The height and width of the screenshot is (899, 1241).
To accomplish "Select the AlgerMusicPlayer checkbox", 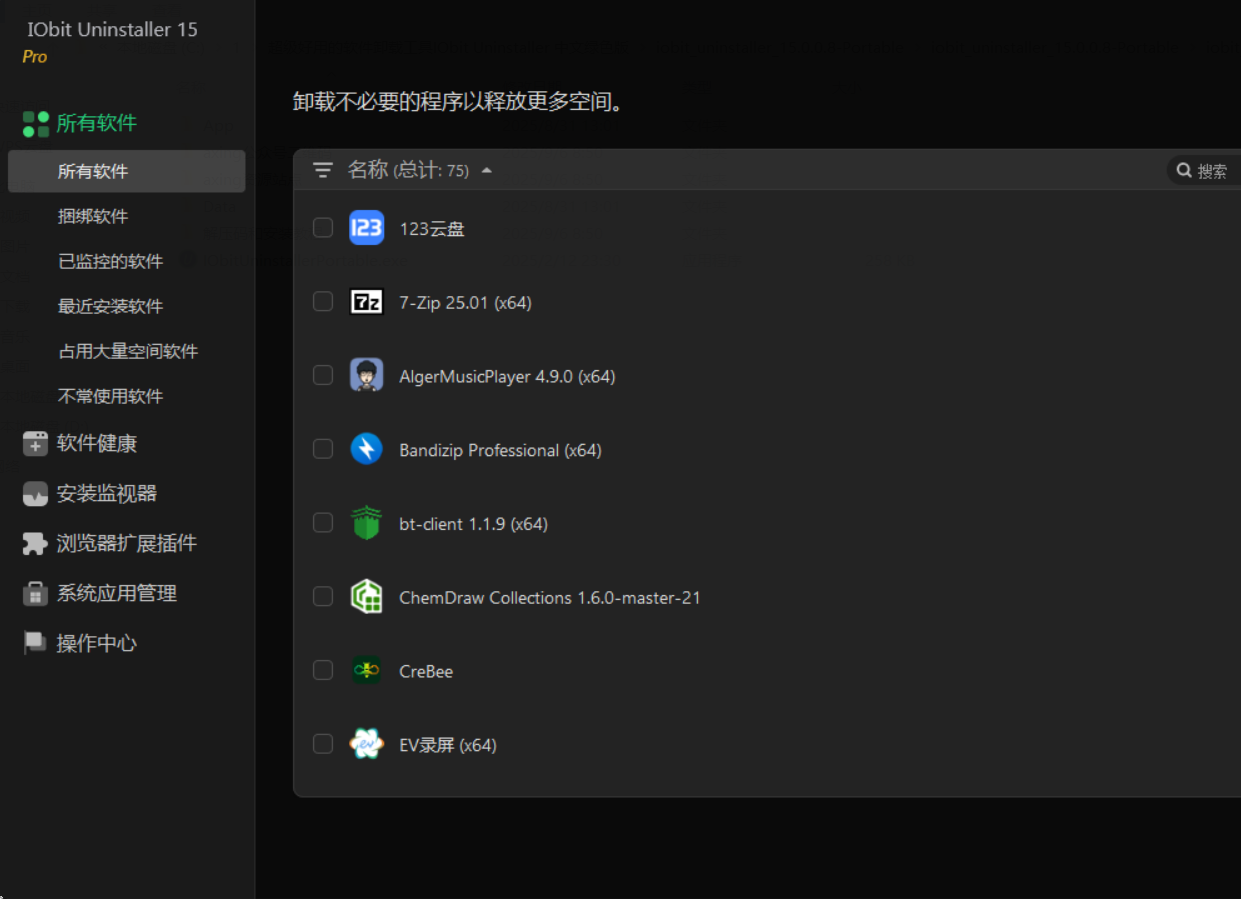I will point(323,375).
